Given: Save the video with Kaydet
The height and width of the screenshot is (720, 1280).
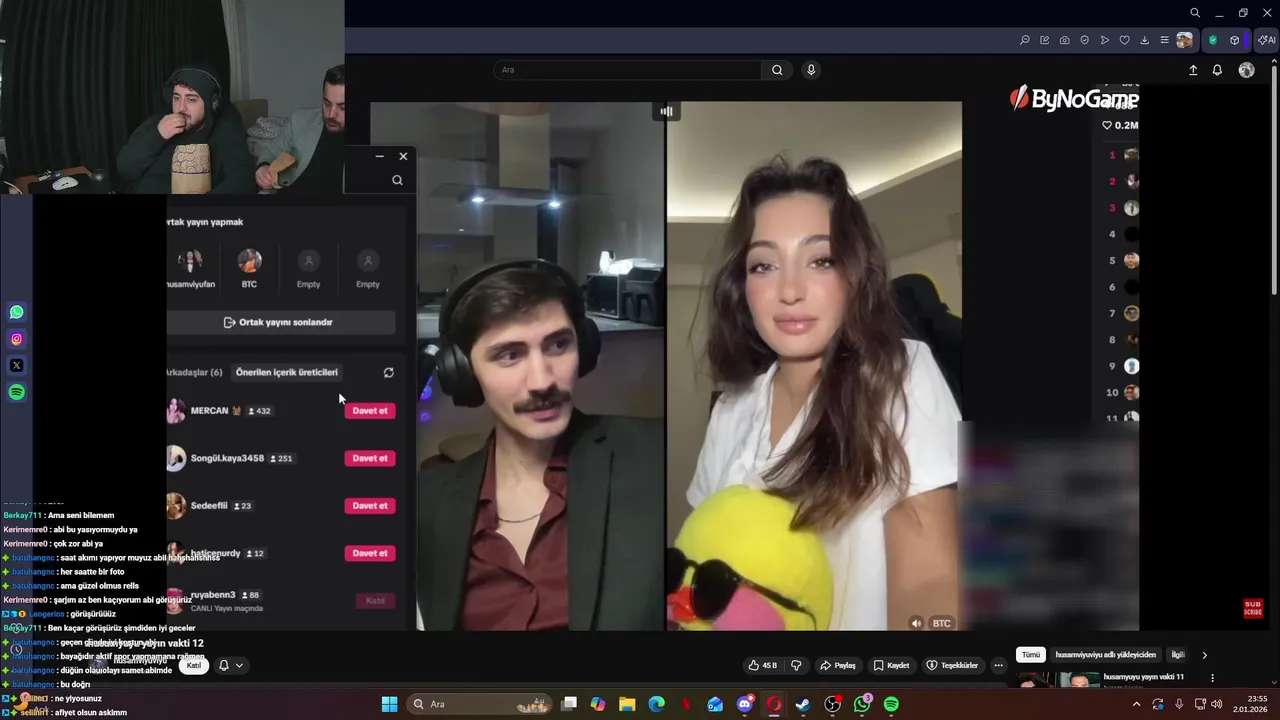Looking at the screenshot, I should coord(891,665).
